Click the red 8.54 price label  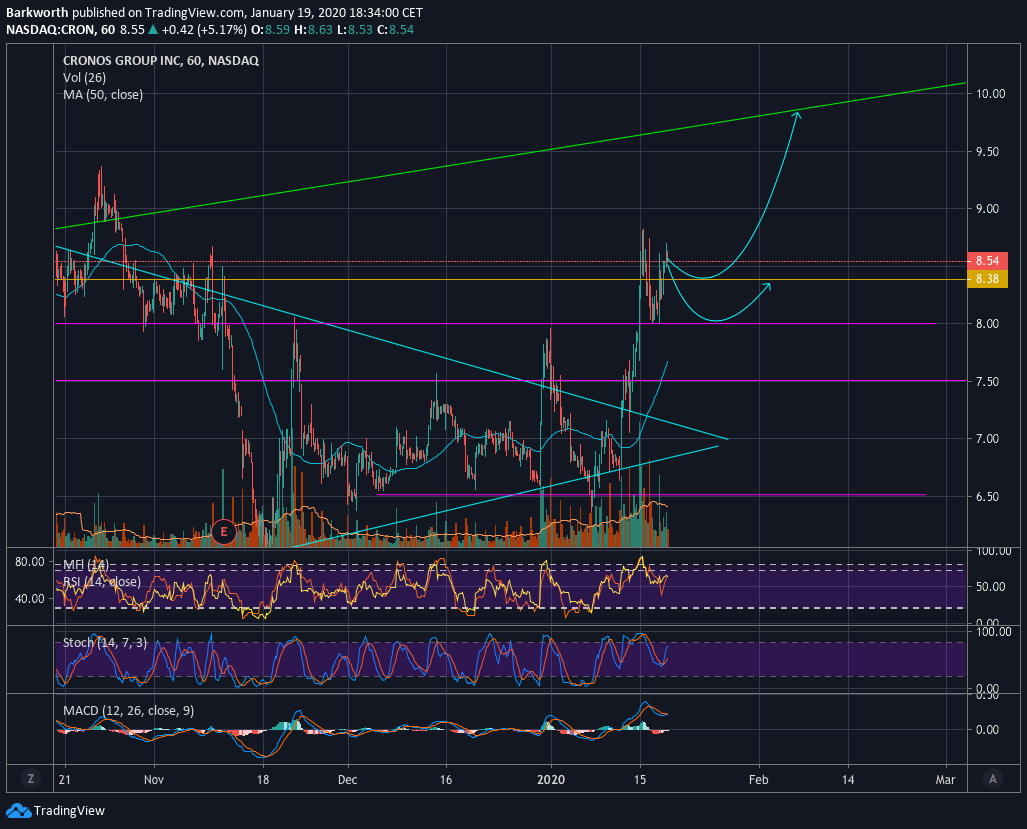[x=987, y=261]
